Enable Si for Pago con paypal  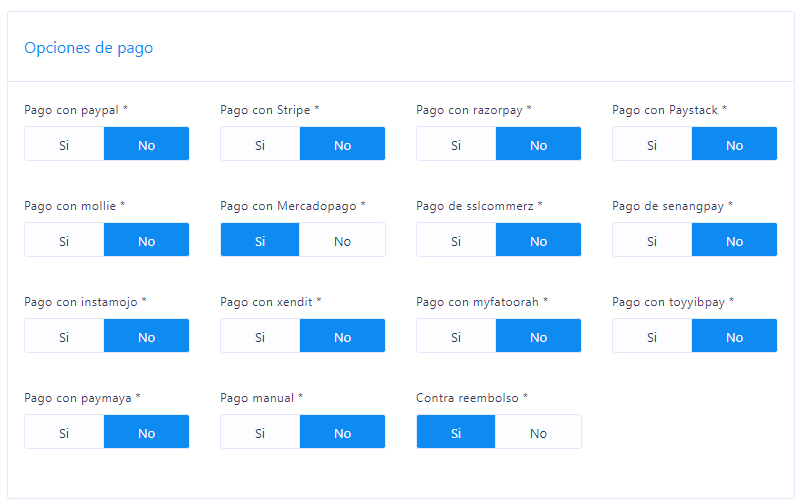(x=64, y=144)
